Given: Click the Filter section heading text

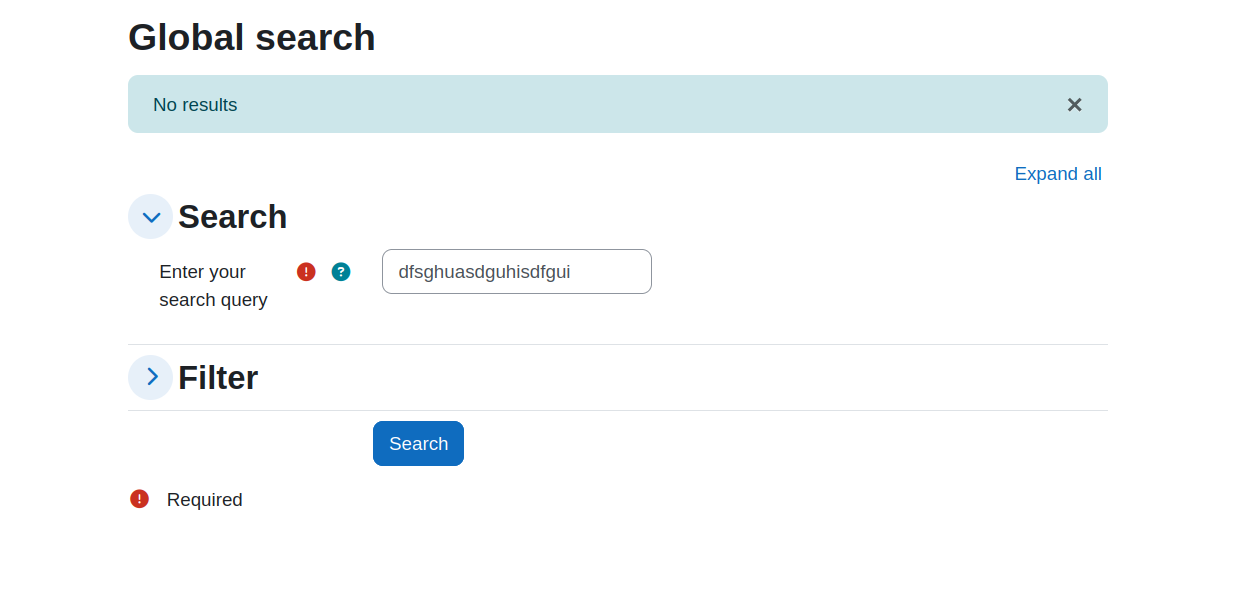Looking at the screenshot, I should (x=218, y=377).
